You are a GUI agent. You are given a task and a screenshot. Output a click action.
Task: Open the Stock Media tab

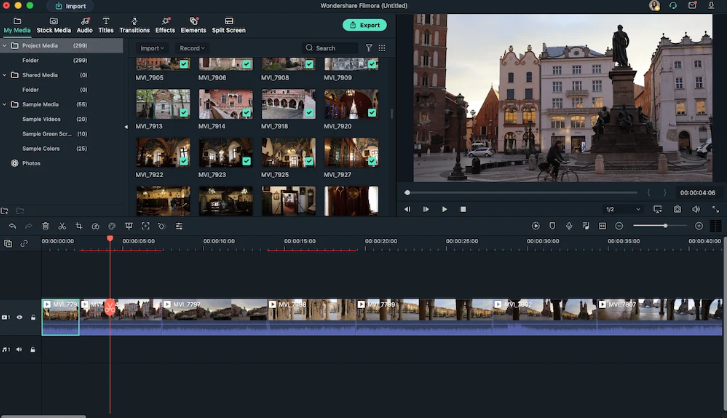(54, 25)
